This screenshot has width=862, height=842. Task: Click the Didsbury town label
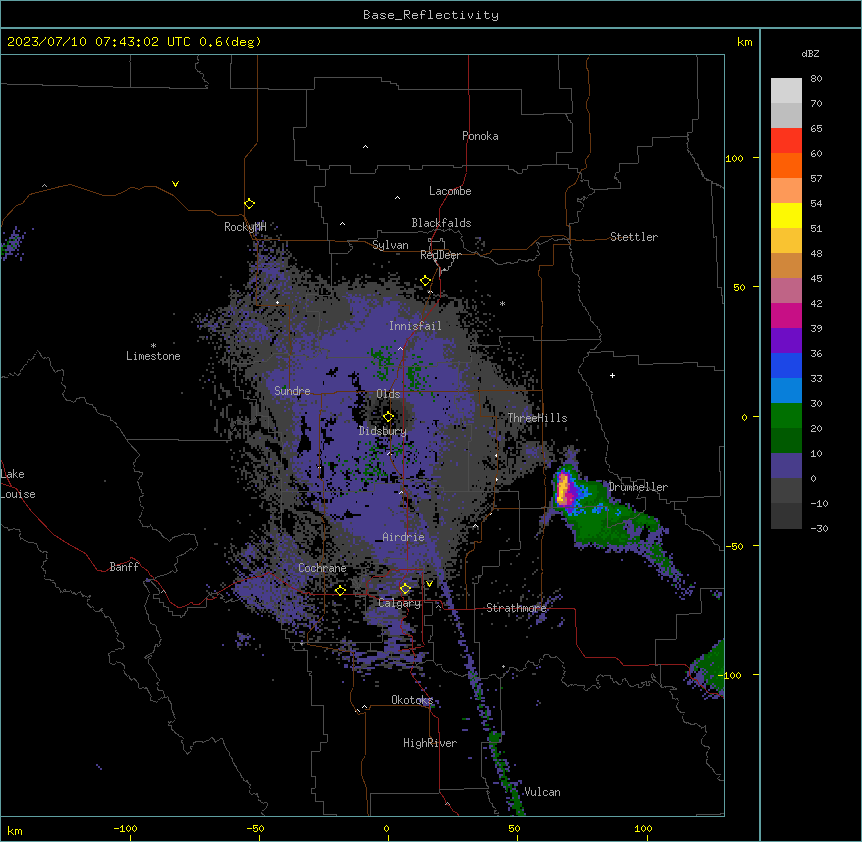[x=383, y=431]
